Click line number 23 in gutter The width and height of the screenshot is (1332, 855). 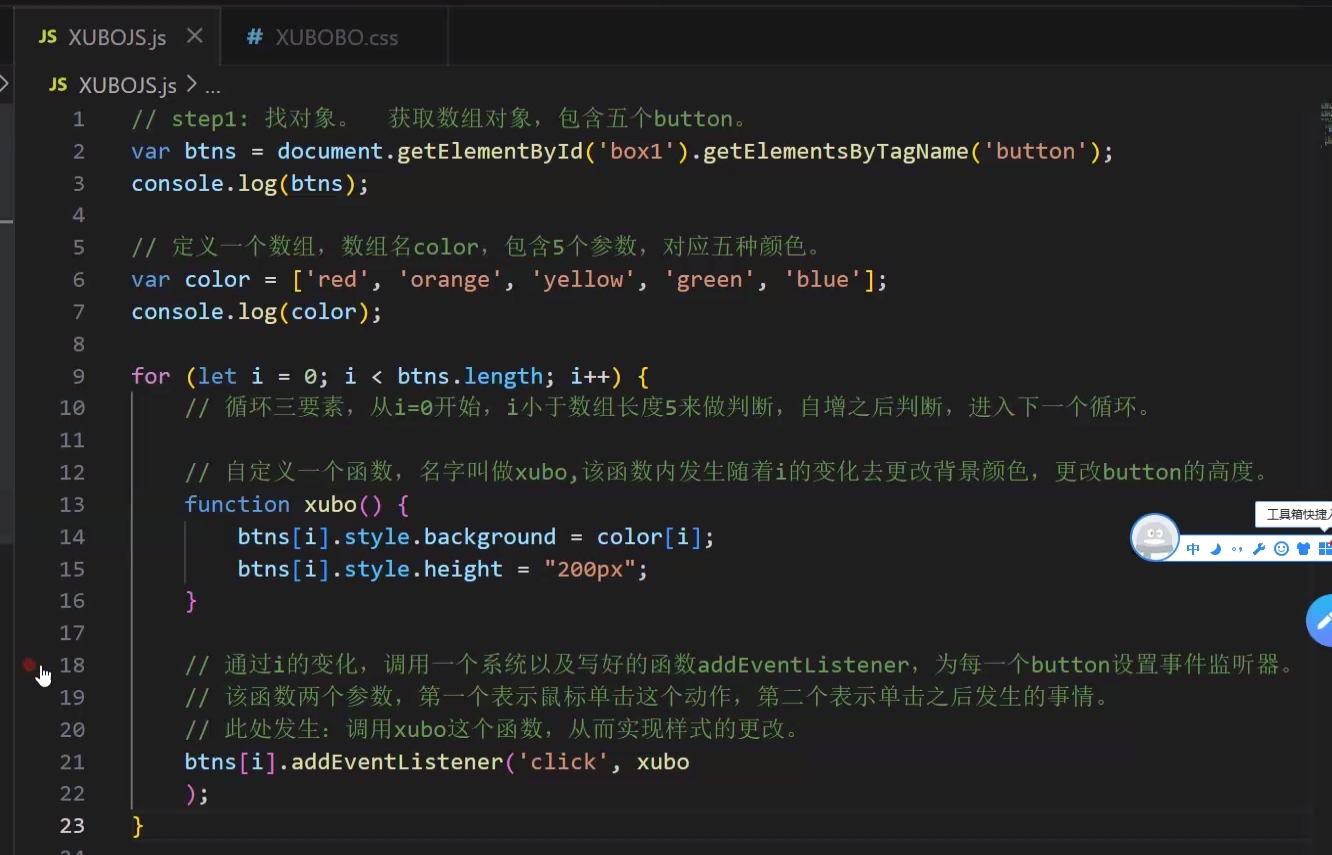pos(72,826)
